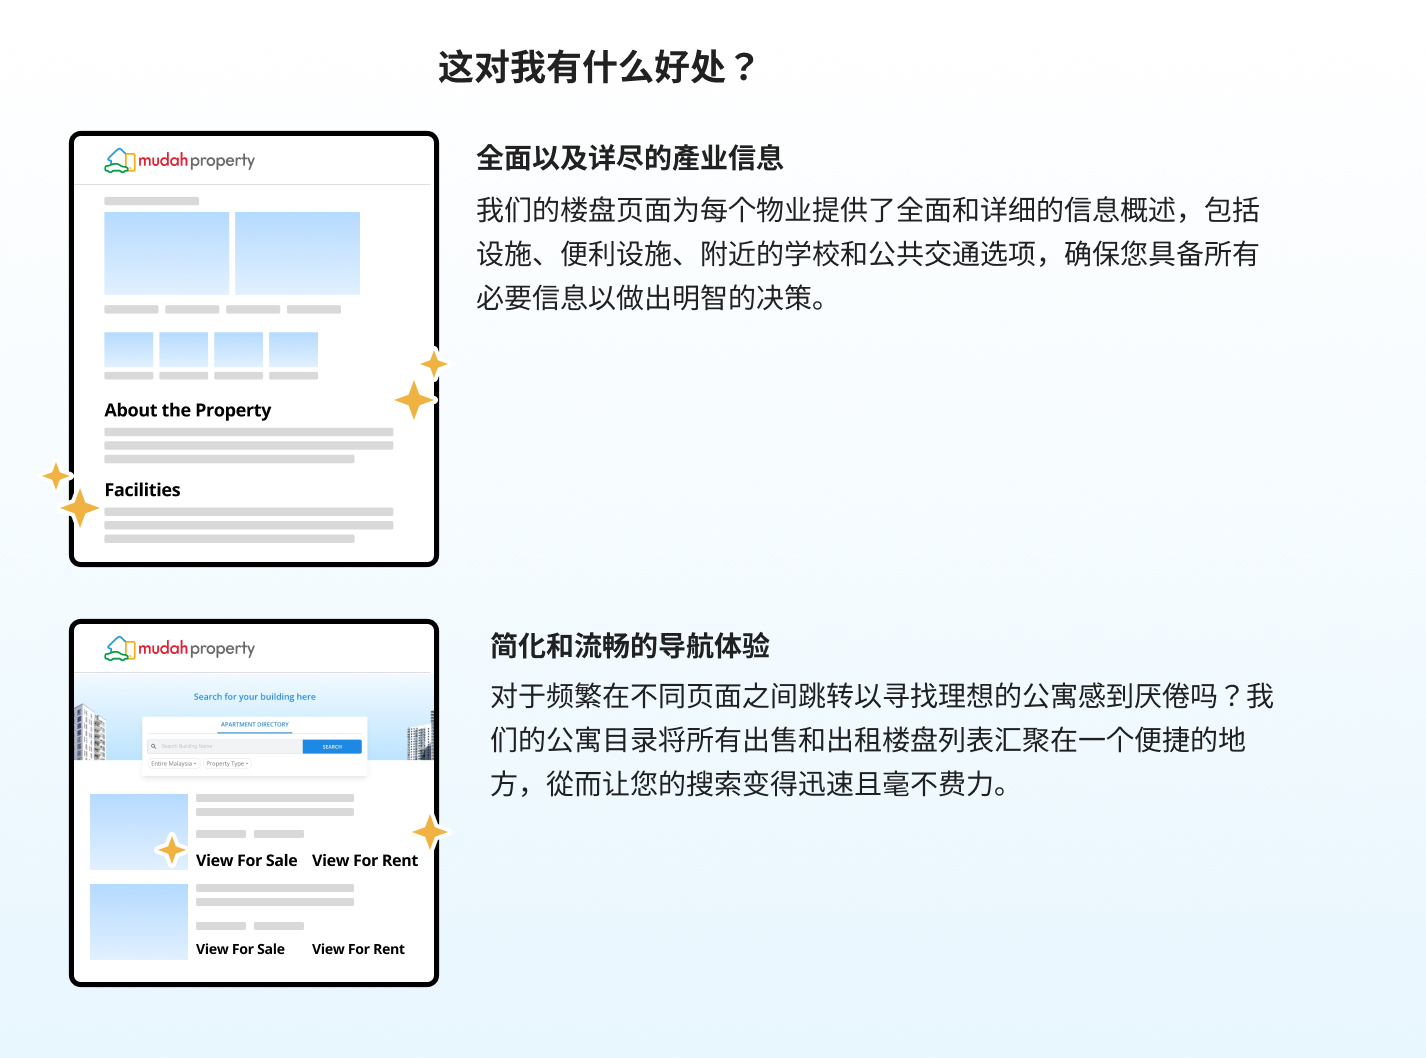
Task: Click the About the Property heading
Action: click(188, 410)
